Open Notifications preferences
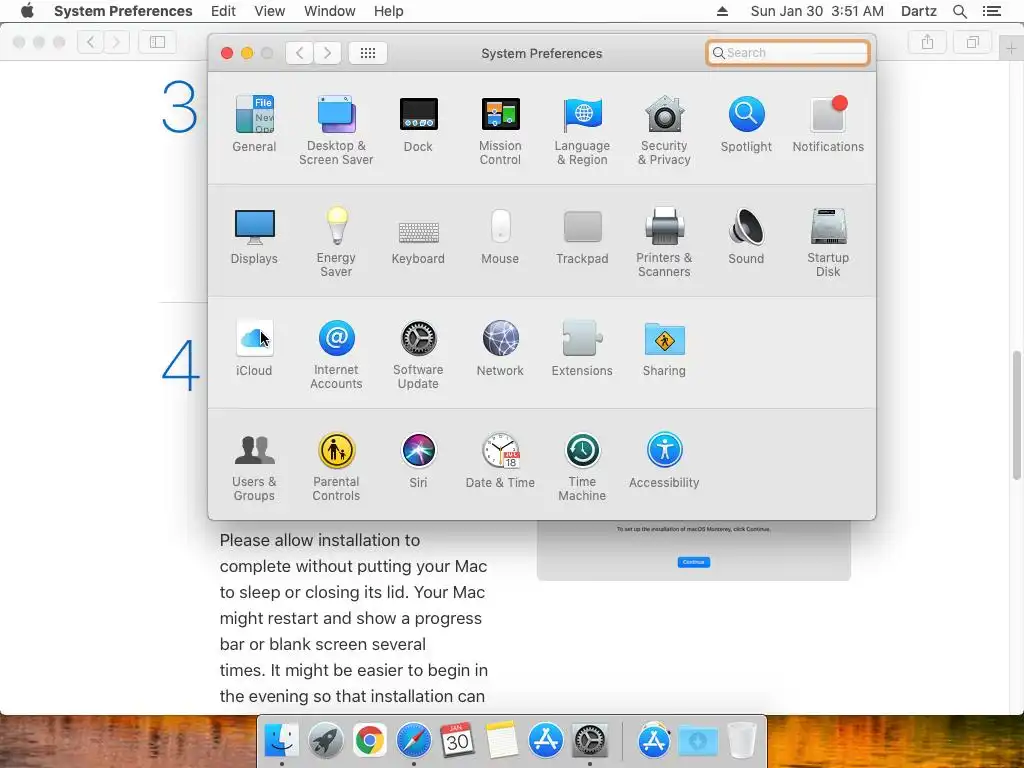1024x768 pixels. pos(828,124)
